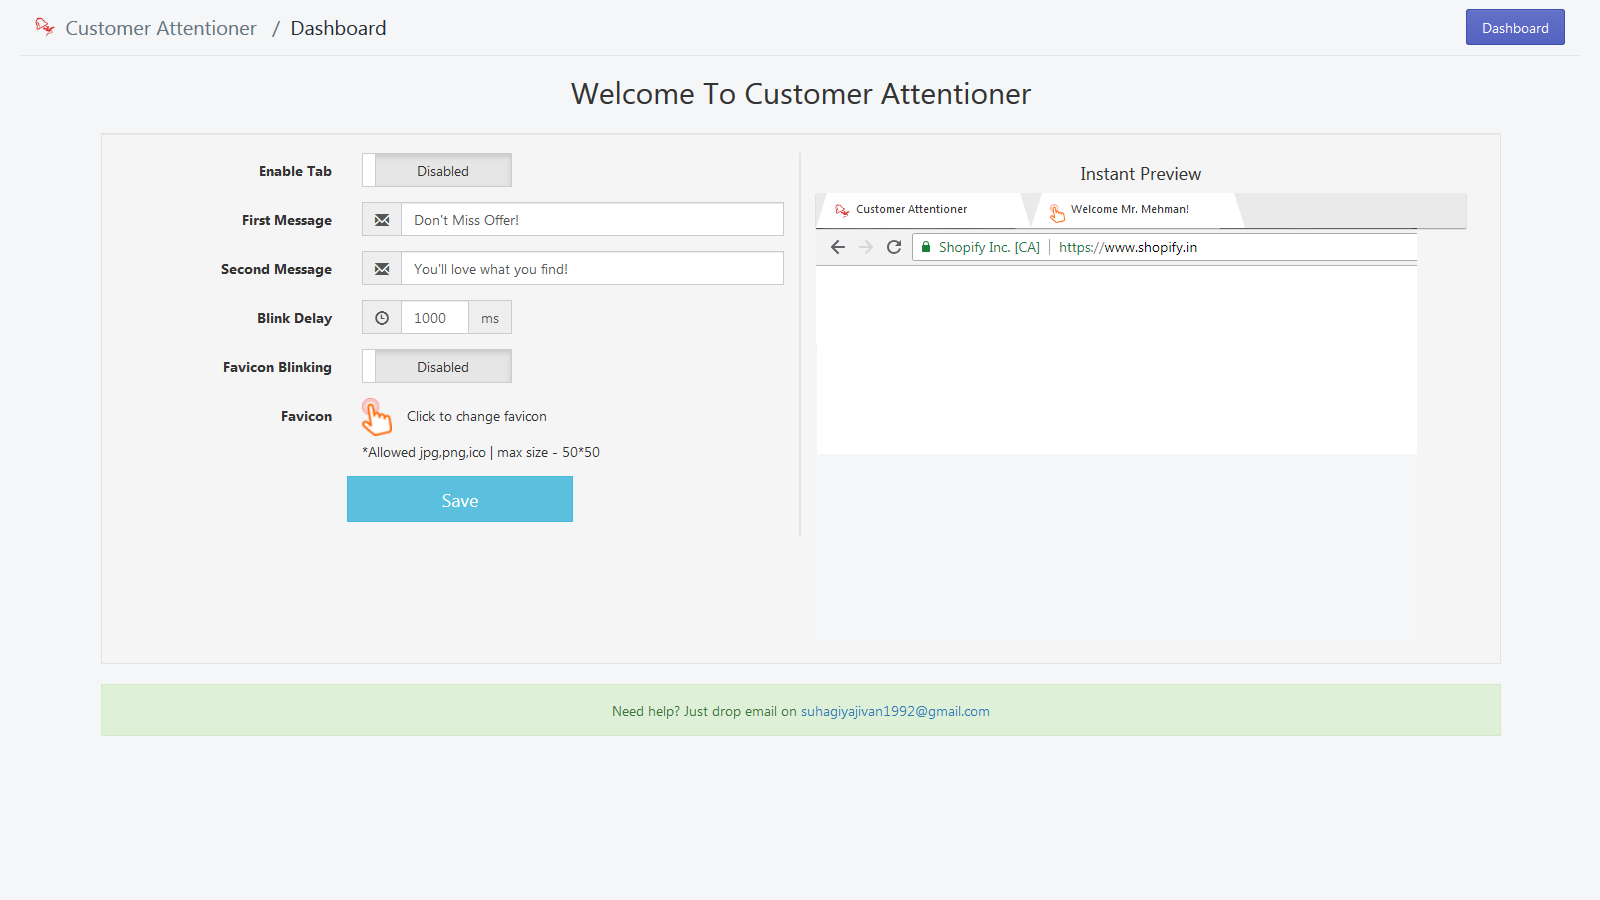Click the Dashboard breadcrumb text

[338, 28]
